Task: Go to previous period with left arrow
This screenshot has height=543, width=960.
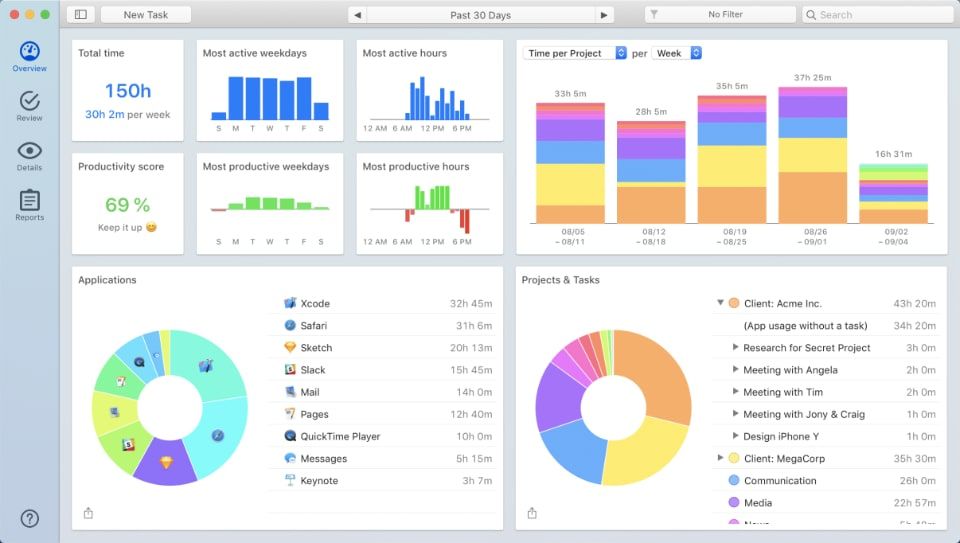Action: click(358, 15)
